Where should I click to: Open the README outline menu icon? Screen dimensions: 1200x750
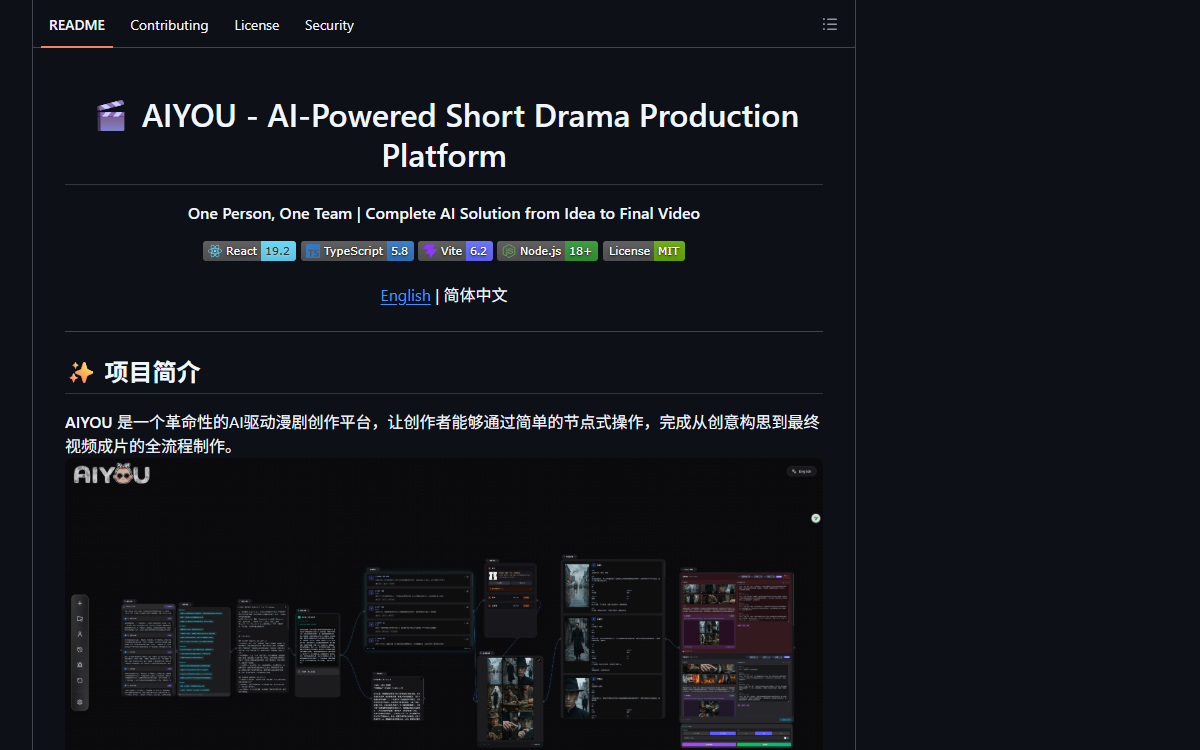click(830, 24)
